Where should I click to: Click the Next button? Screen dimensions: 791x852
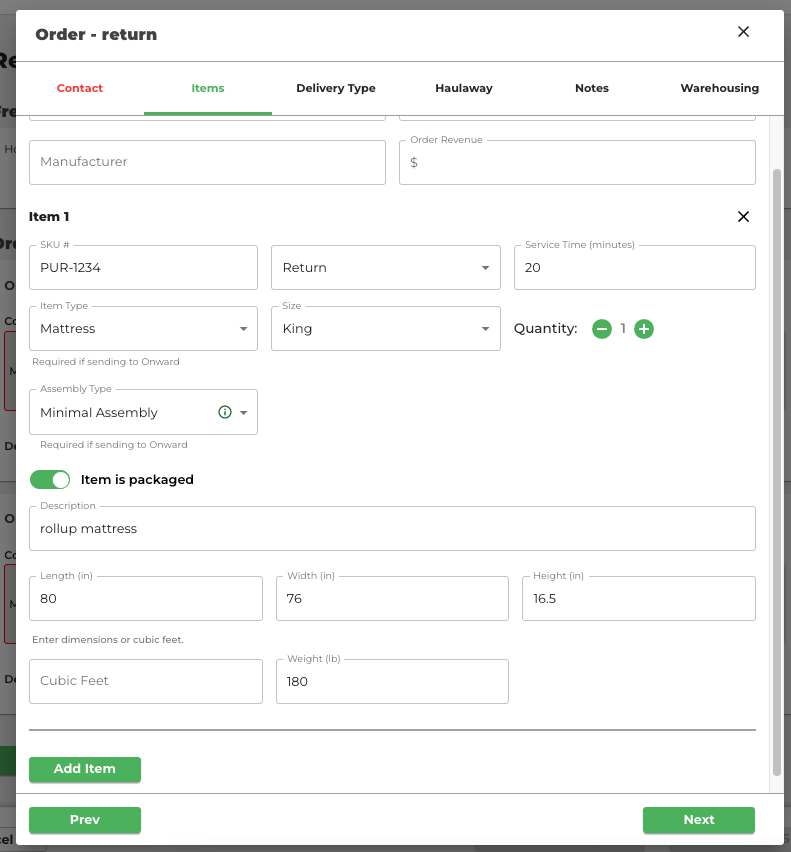click(698, 820)
